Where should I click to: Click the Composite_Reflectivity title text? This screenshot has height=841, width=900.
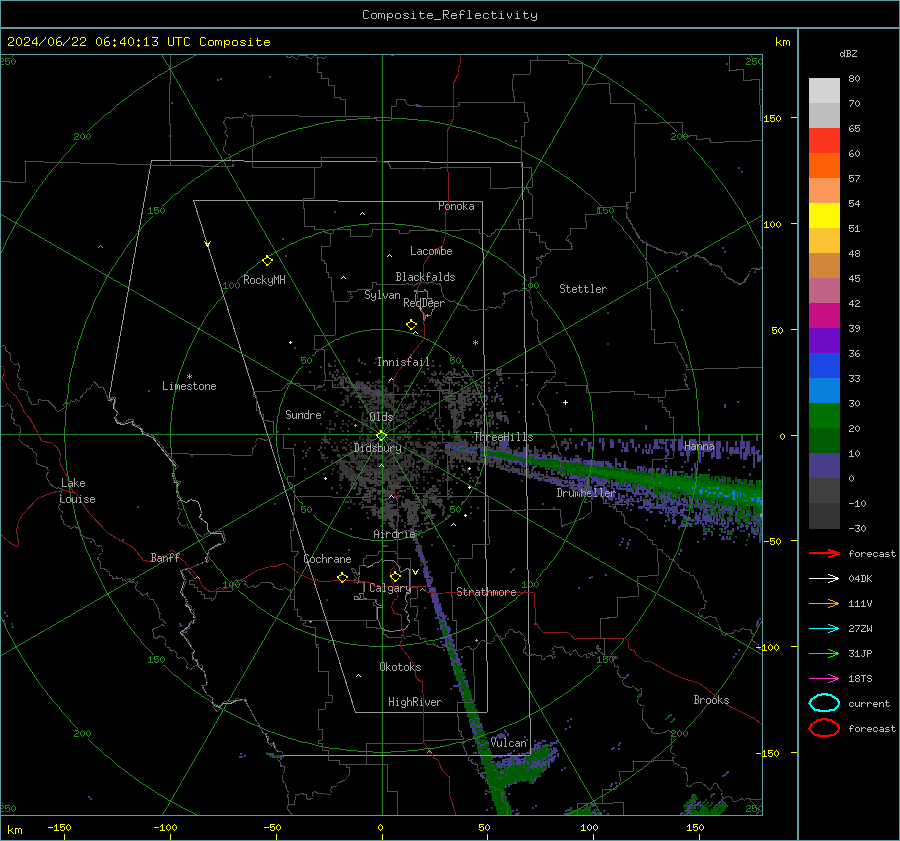pos(450,15)
